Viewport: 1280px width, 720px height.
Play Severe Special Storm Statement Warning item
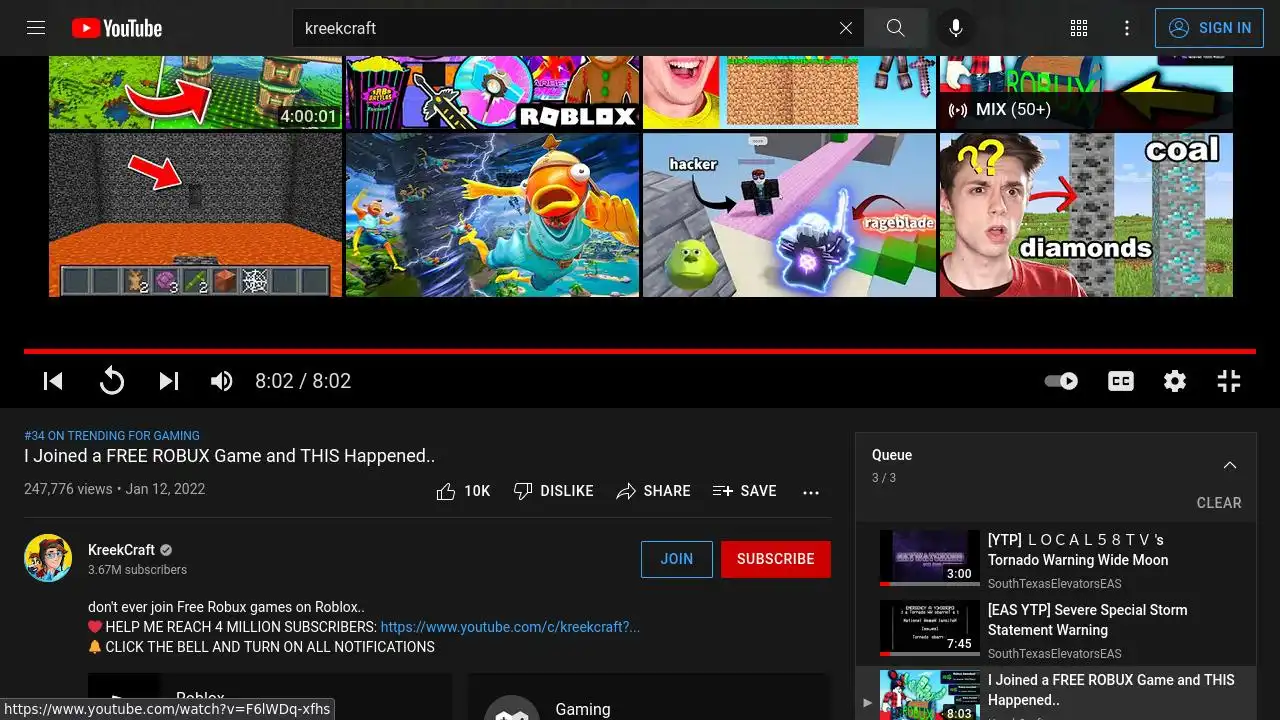pos(1056,630)
